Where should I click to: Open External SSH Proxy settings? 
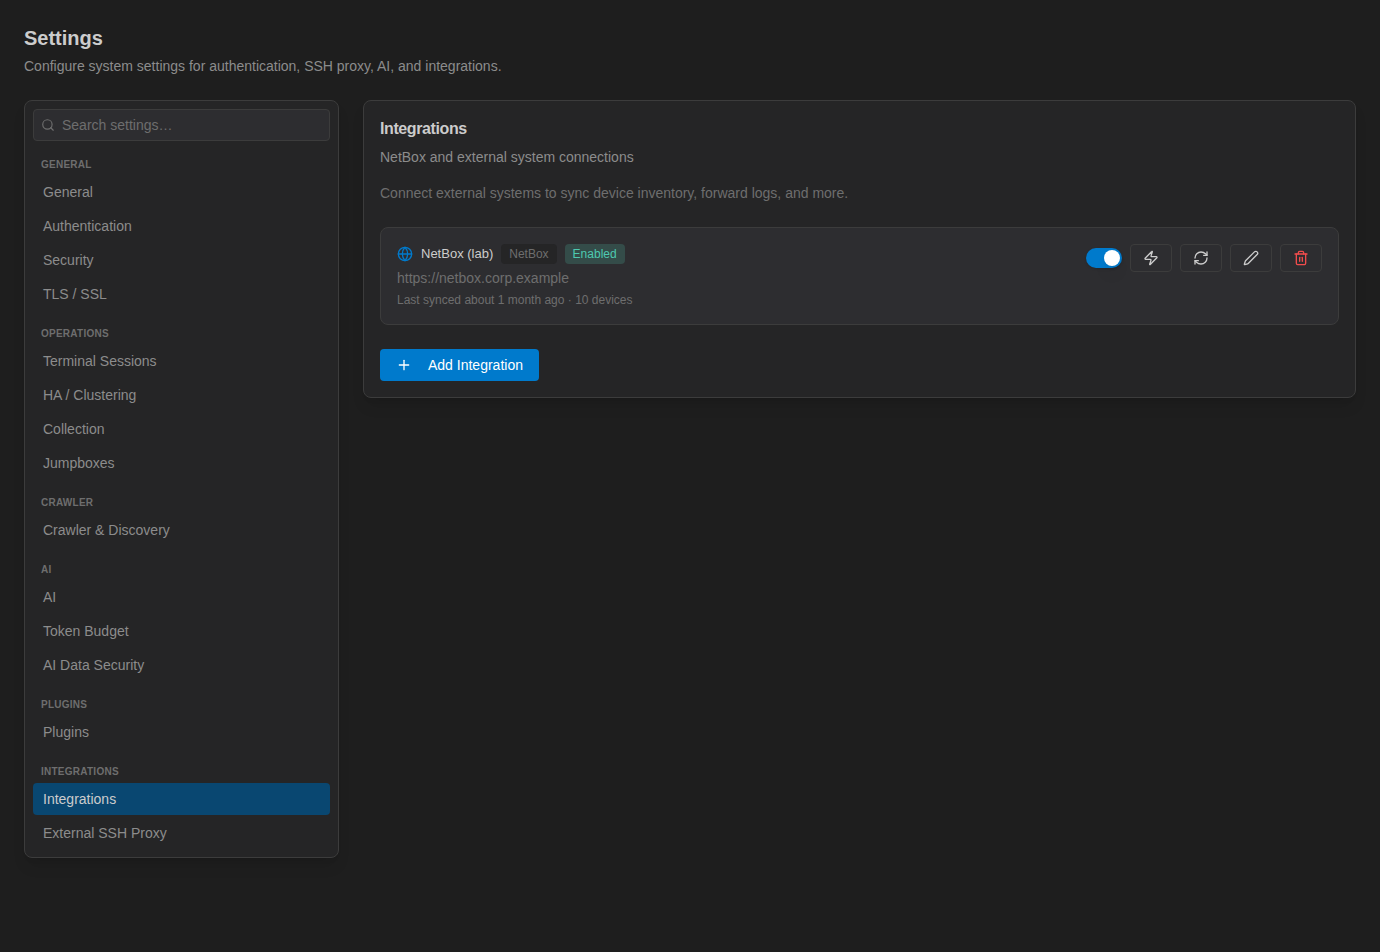181,833
